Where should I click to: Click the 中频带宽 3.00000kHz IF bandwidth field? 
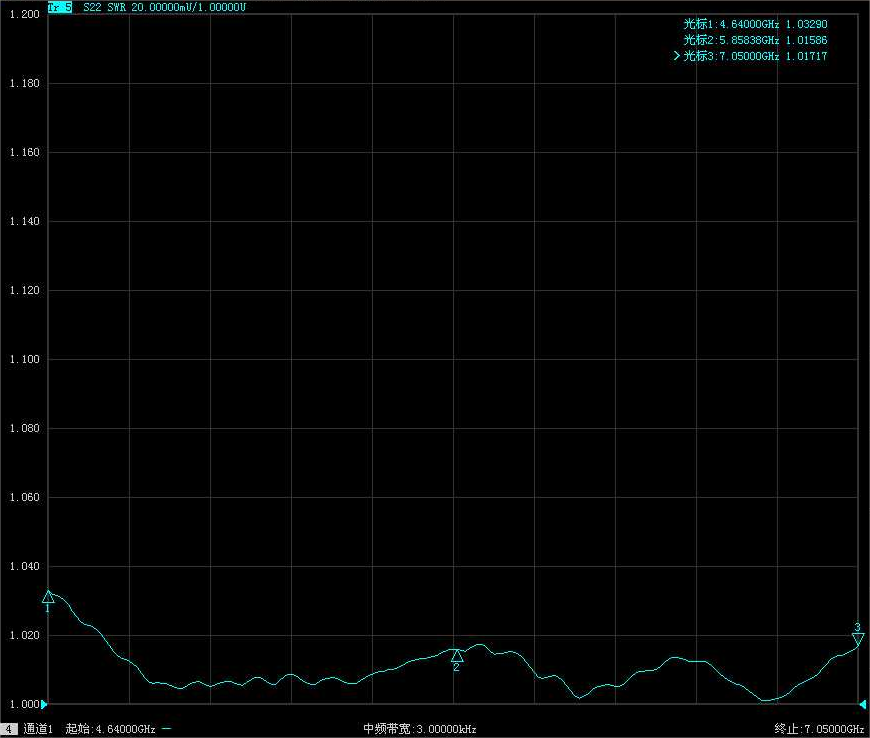tap(420, 730)
